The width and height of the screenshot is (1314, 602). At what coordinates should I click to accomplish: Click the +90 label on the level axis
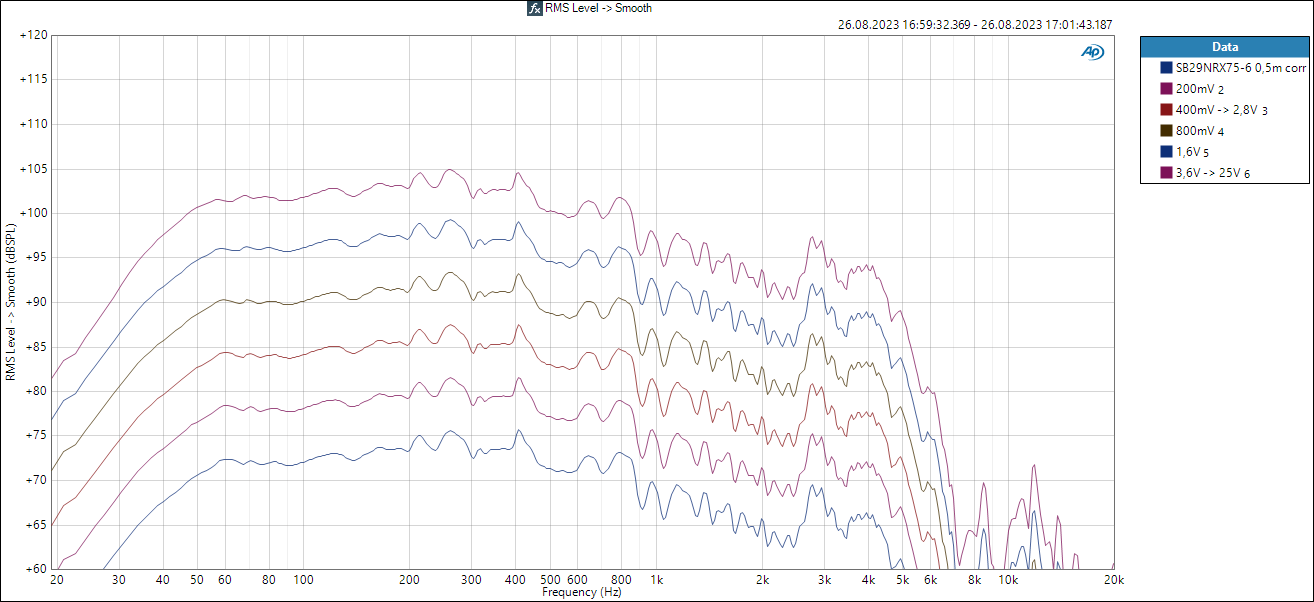(x=36, y=302)
